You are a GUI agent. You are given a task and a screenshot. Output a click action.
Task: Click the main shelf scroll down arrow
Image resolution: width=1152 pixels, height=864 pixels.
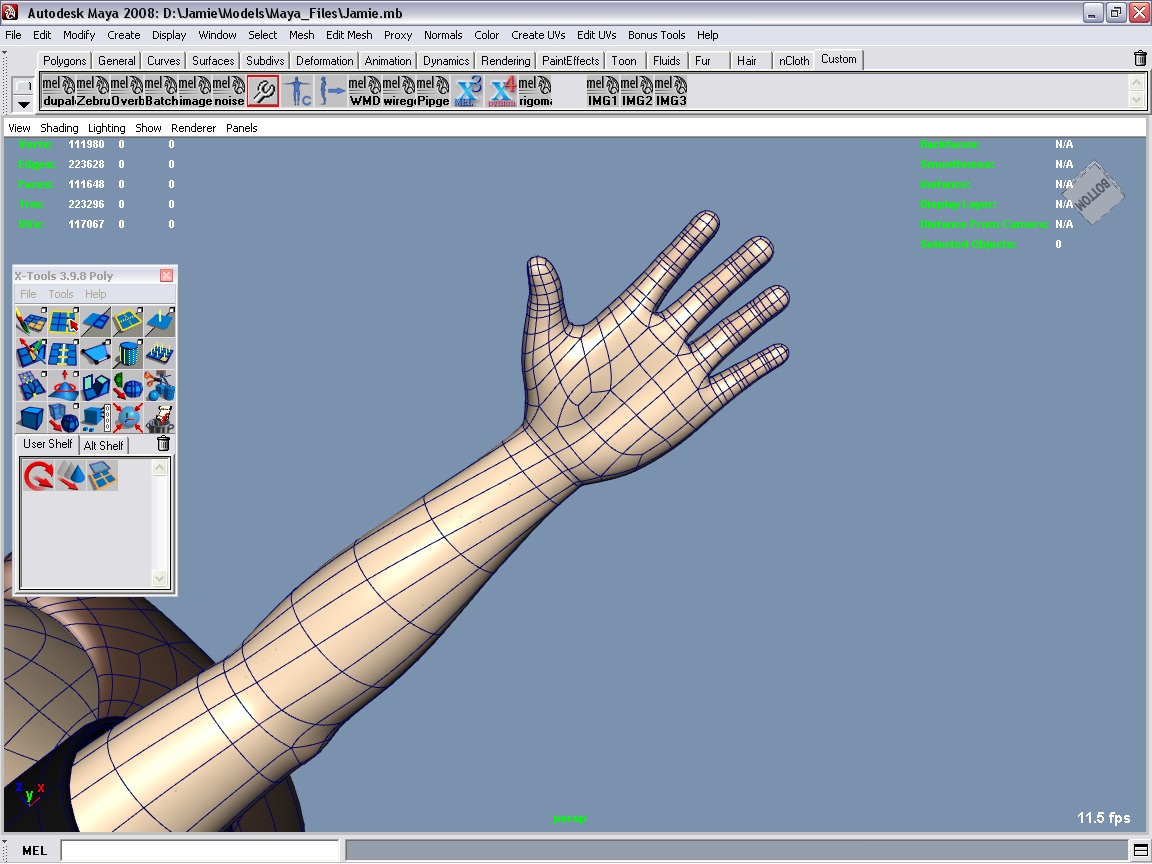pos(1137,99)
